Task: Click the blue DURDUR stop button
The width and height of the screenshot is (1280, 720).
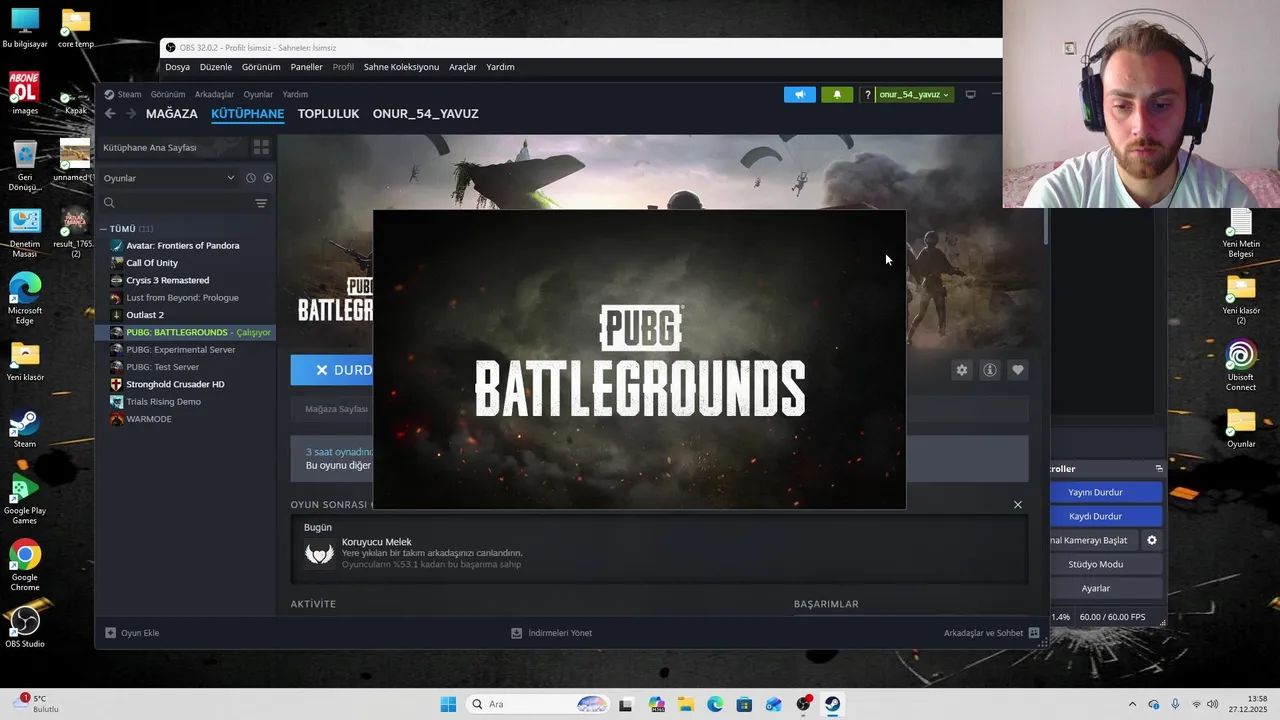Action: click(x=332, y=370)
